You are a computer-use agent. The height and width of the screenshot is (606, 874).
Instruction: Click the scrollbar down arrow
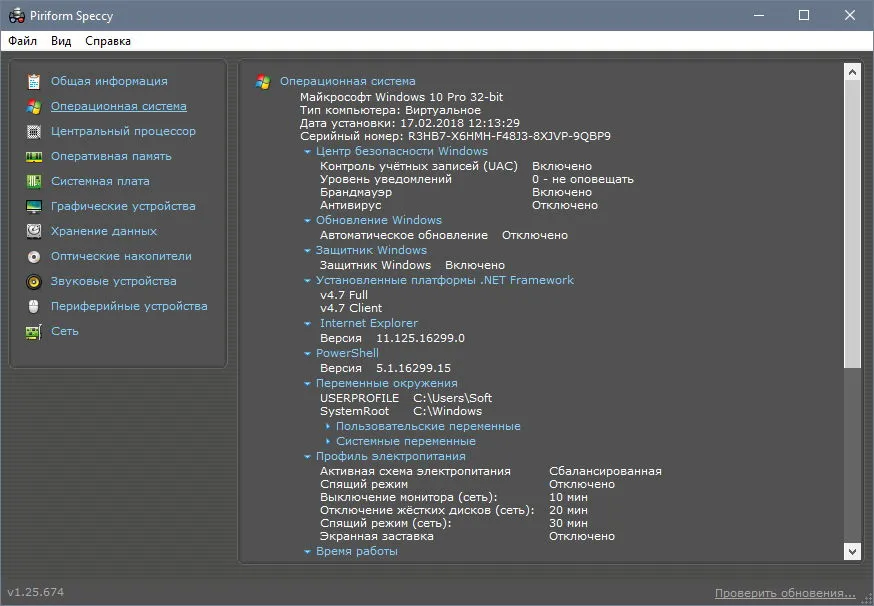[852, 552]
